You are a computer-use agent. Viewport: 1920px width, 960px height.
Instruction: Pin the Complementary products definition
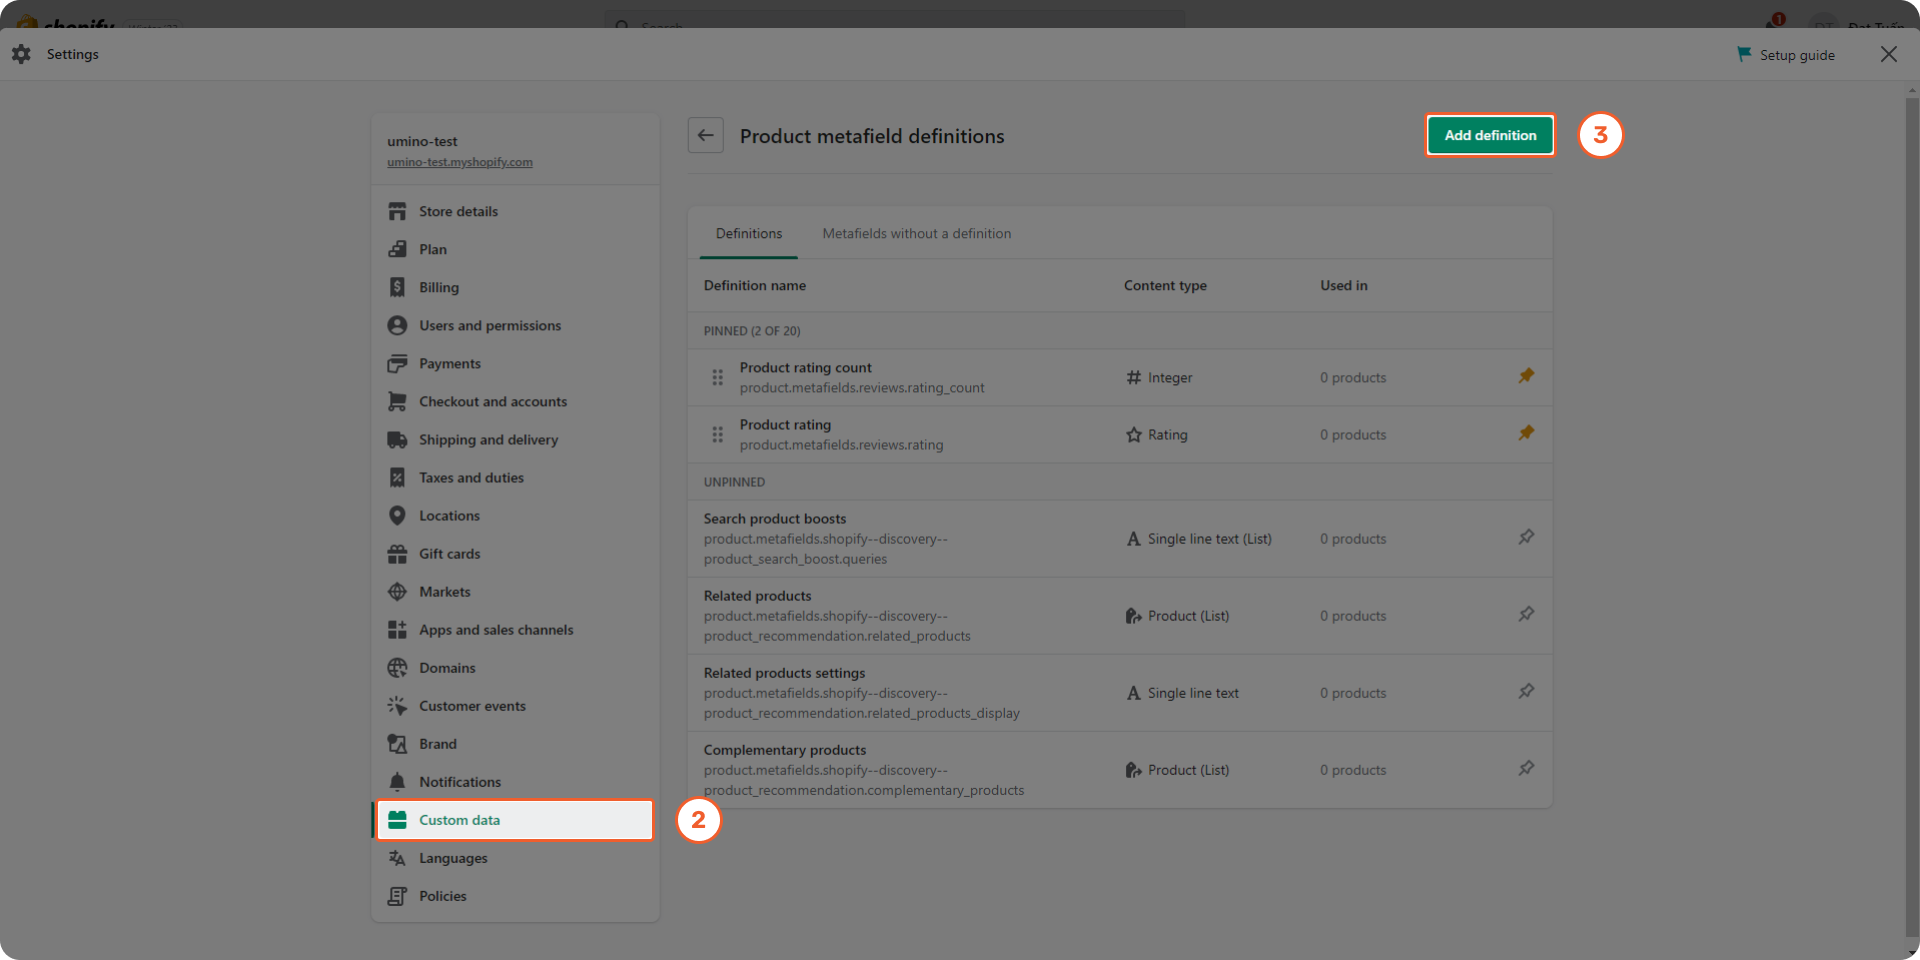[x=1526, y=768]
